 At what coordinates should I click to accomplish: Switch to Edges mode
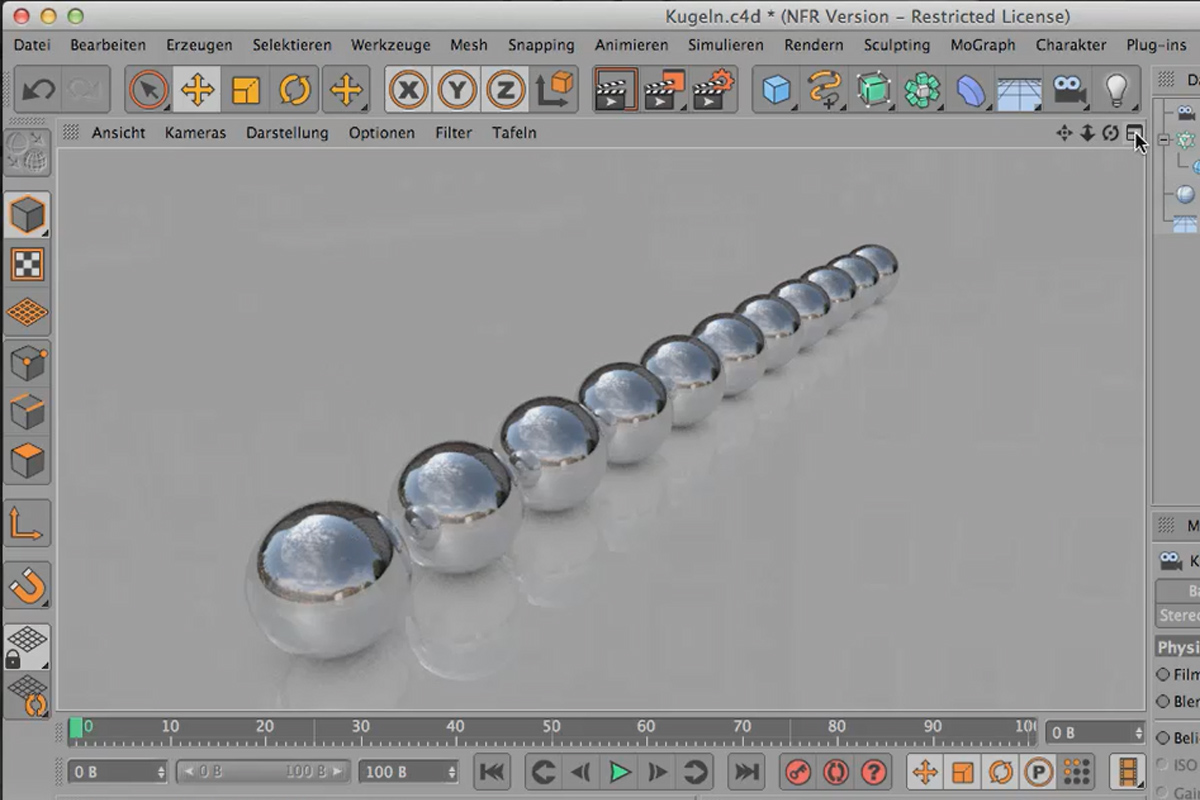pyautogui.click(x=27, y=412)
